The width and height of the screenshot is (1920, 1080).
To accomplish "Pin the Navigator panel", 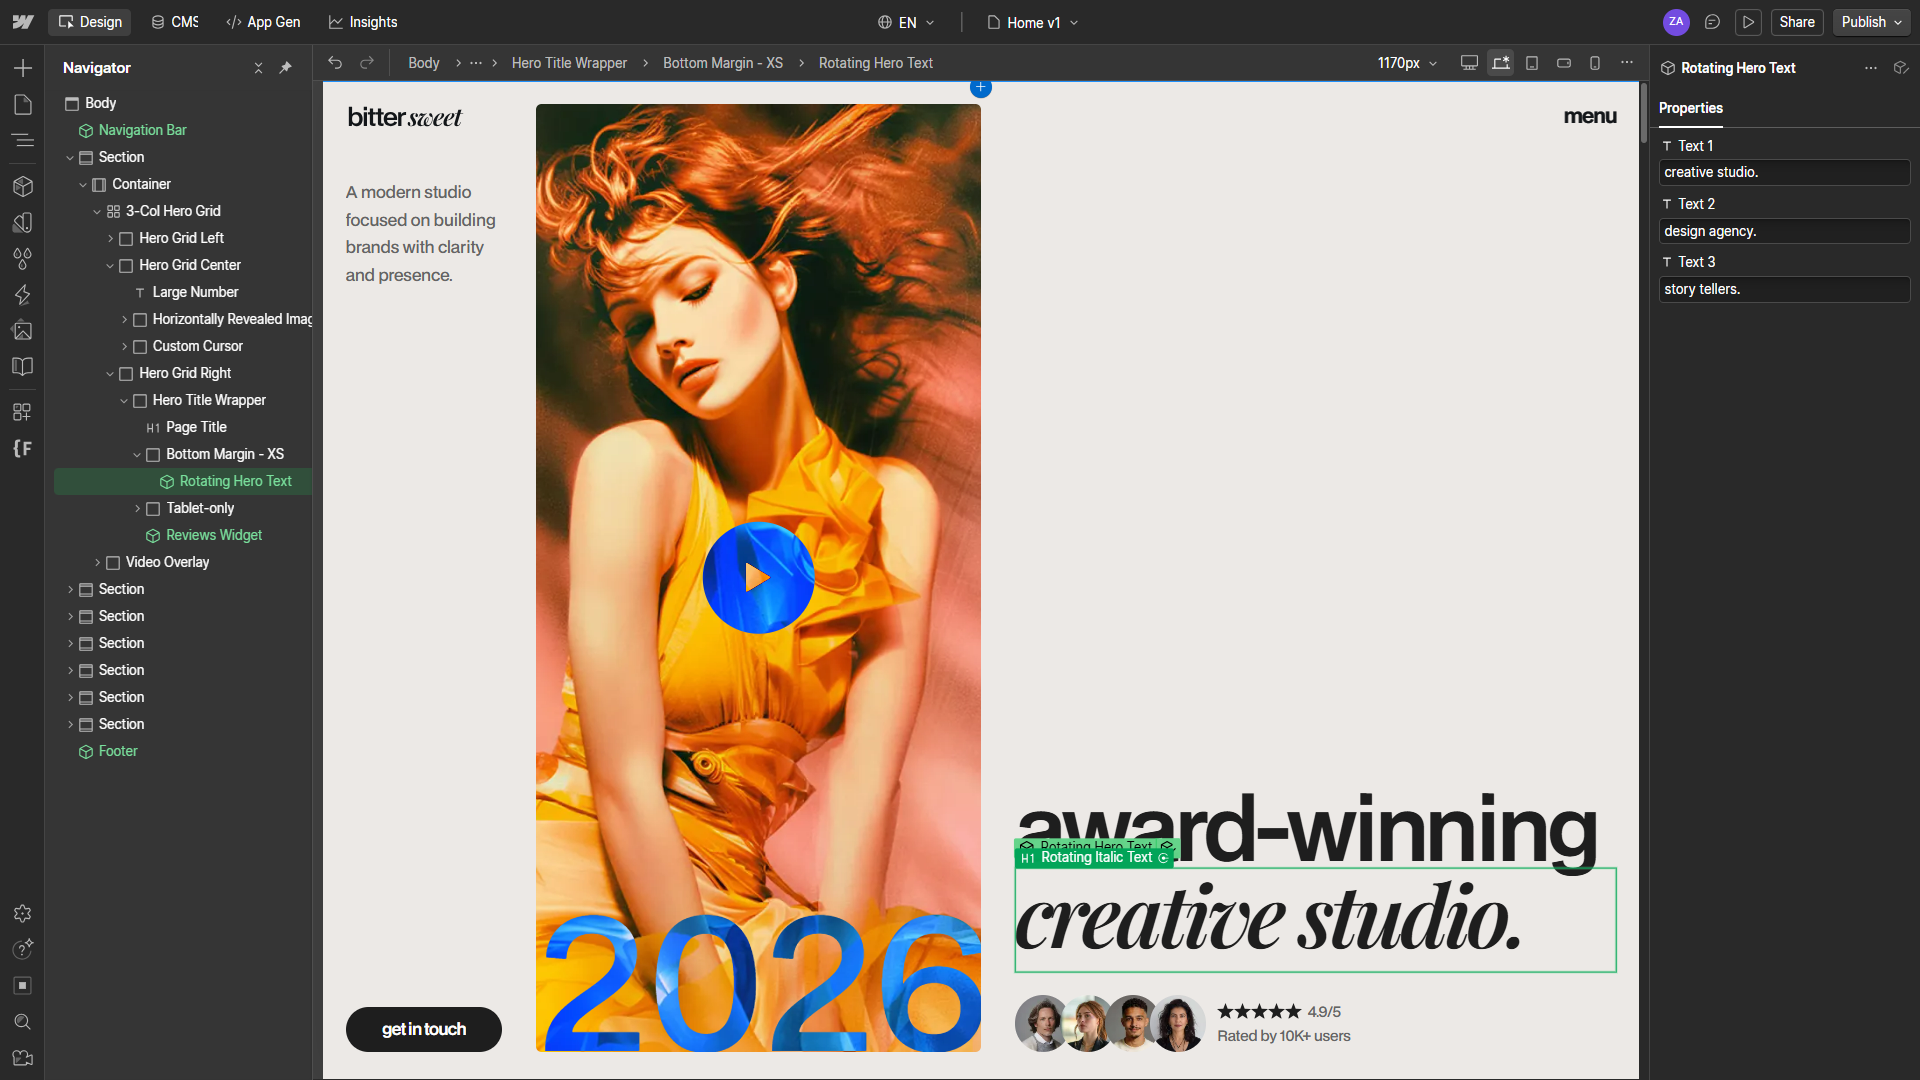I will [287, 68].
